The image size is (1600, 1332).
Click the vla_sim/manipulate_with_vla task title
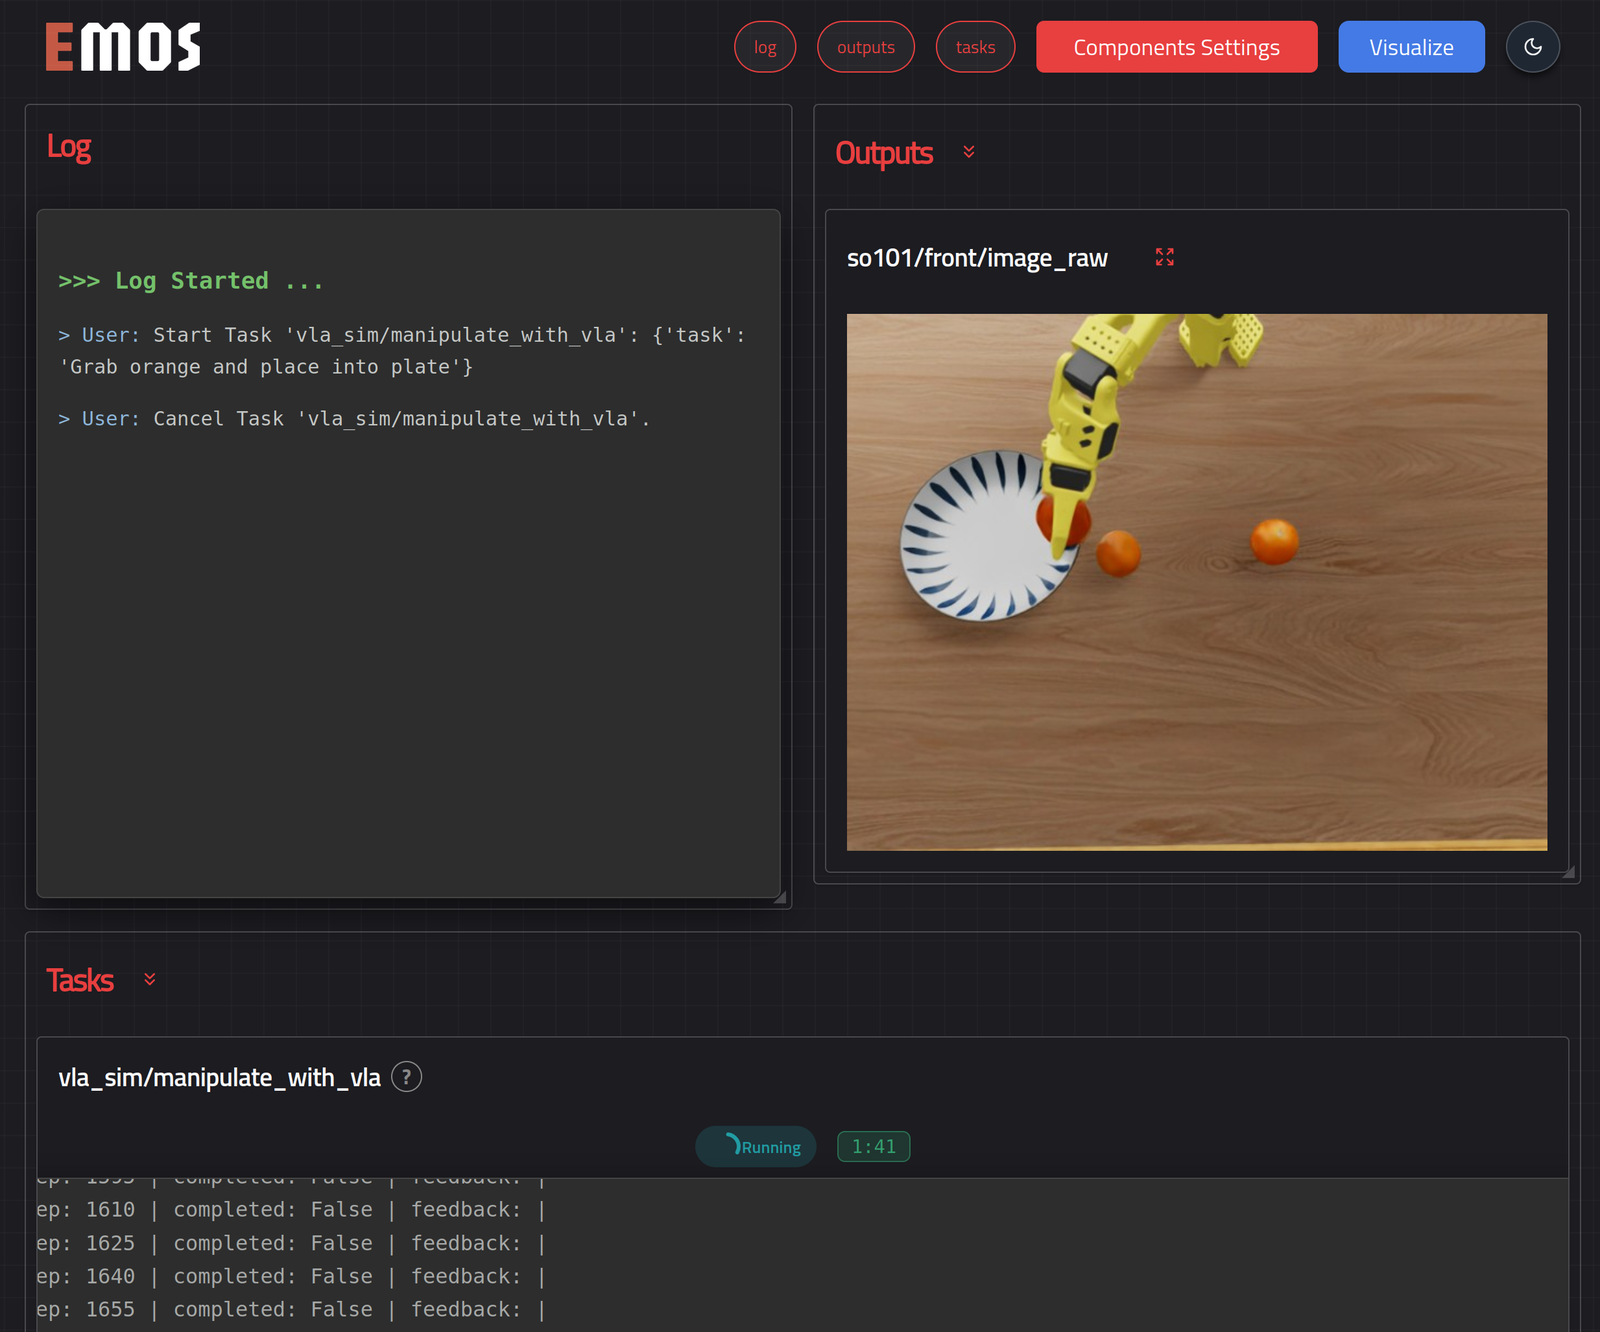click(x=219, y=1078)
